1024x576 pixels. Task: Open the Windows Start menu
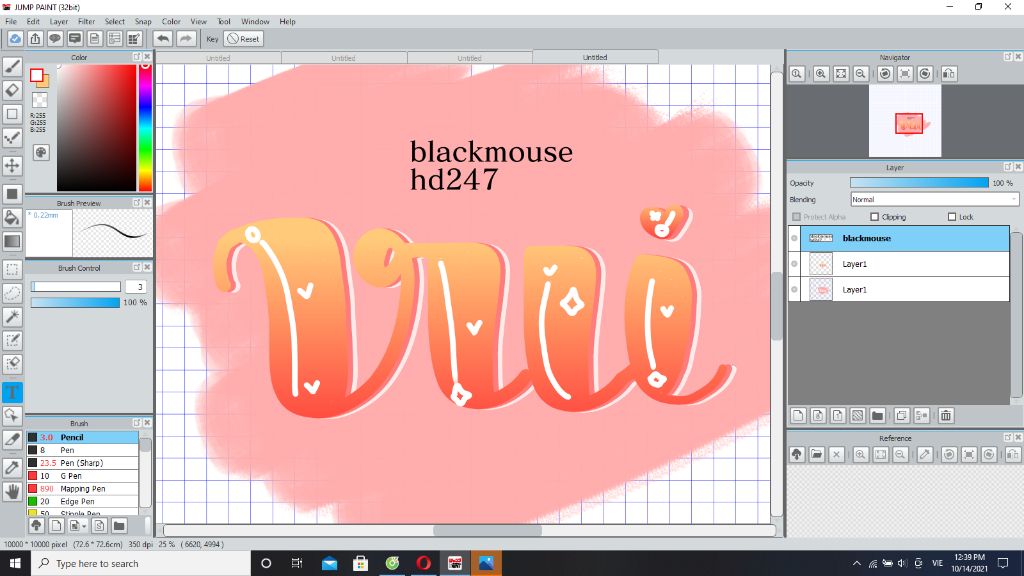15,563
